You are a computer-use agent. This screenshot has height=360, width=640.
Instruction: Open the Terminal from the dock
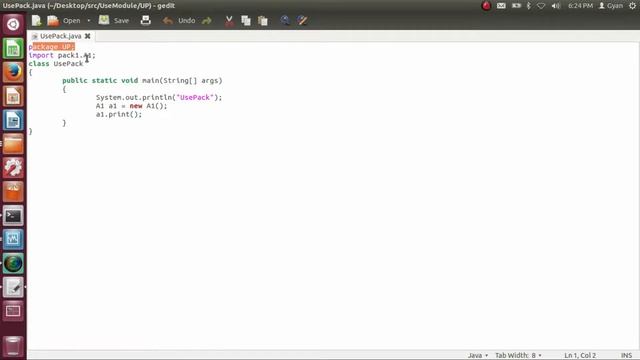click(x=13, y=216)
